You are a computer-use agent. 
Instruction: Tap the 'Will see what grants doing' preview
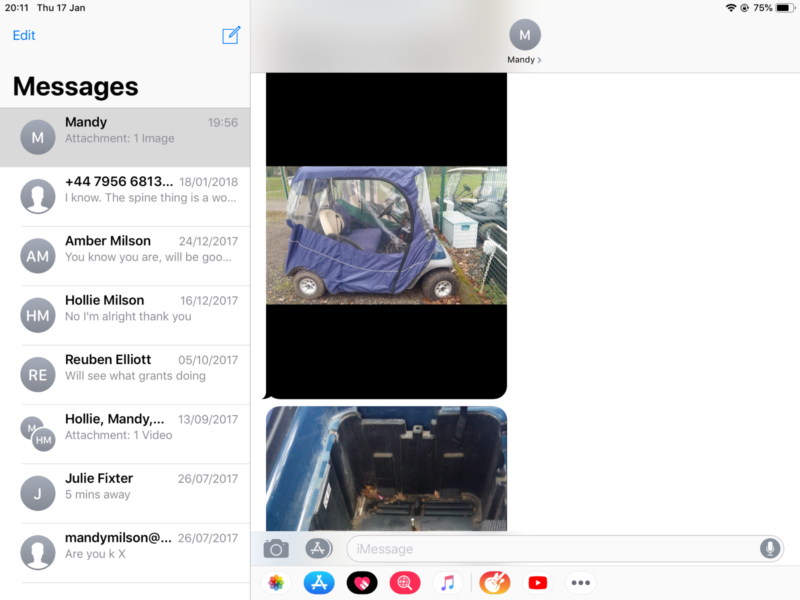coord(135,376)
